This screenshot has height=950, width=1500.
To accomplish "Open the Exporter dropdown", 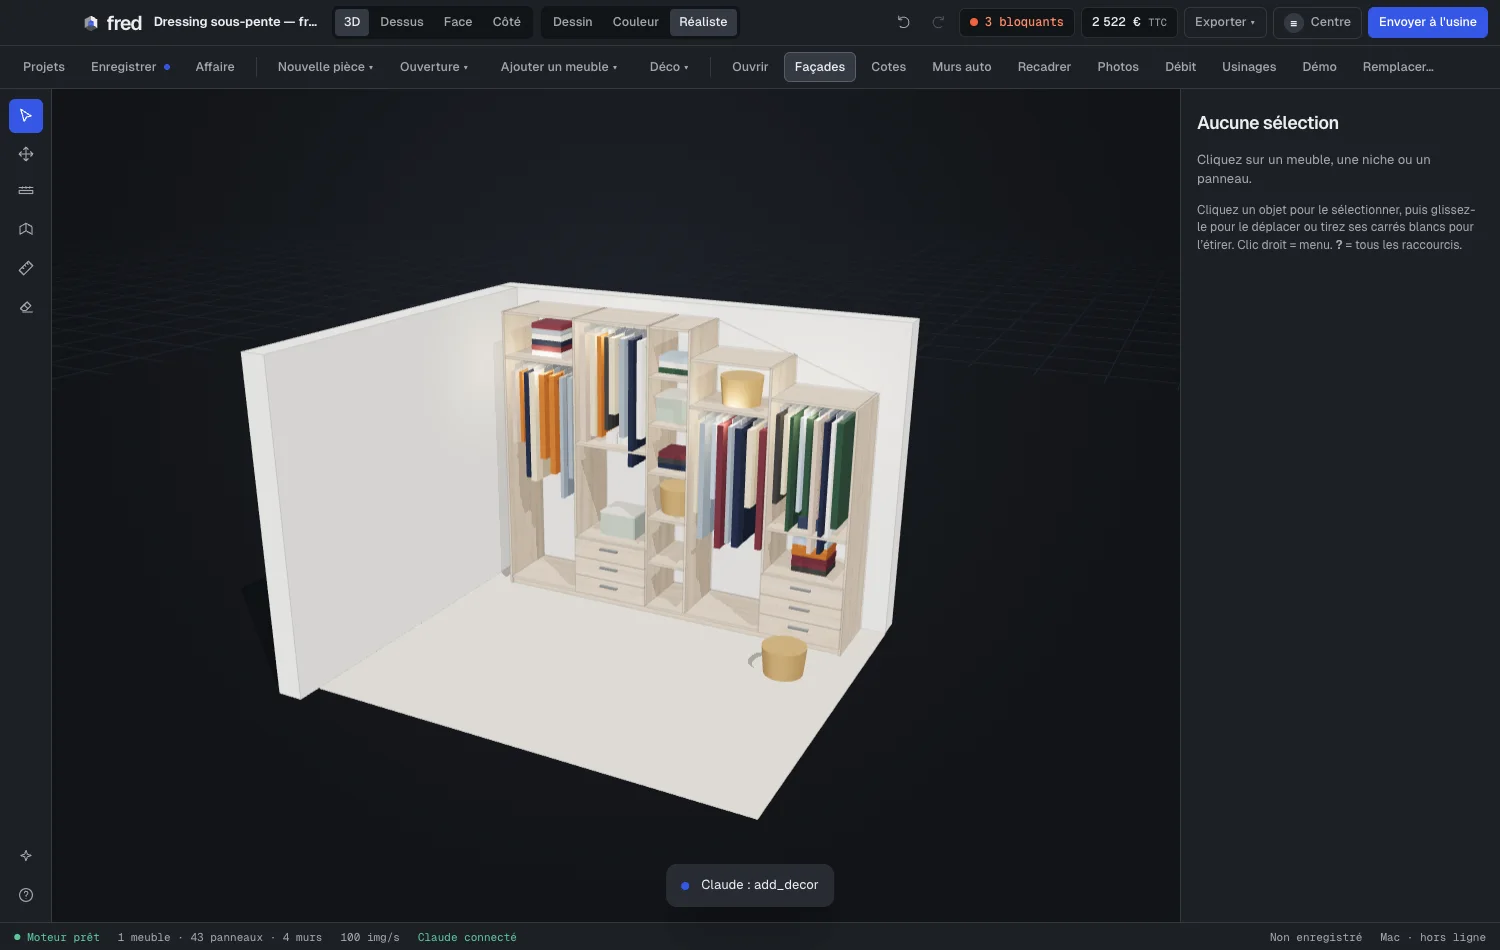I will point(1225,22).
